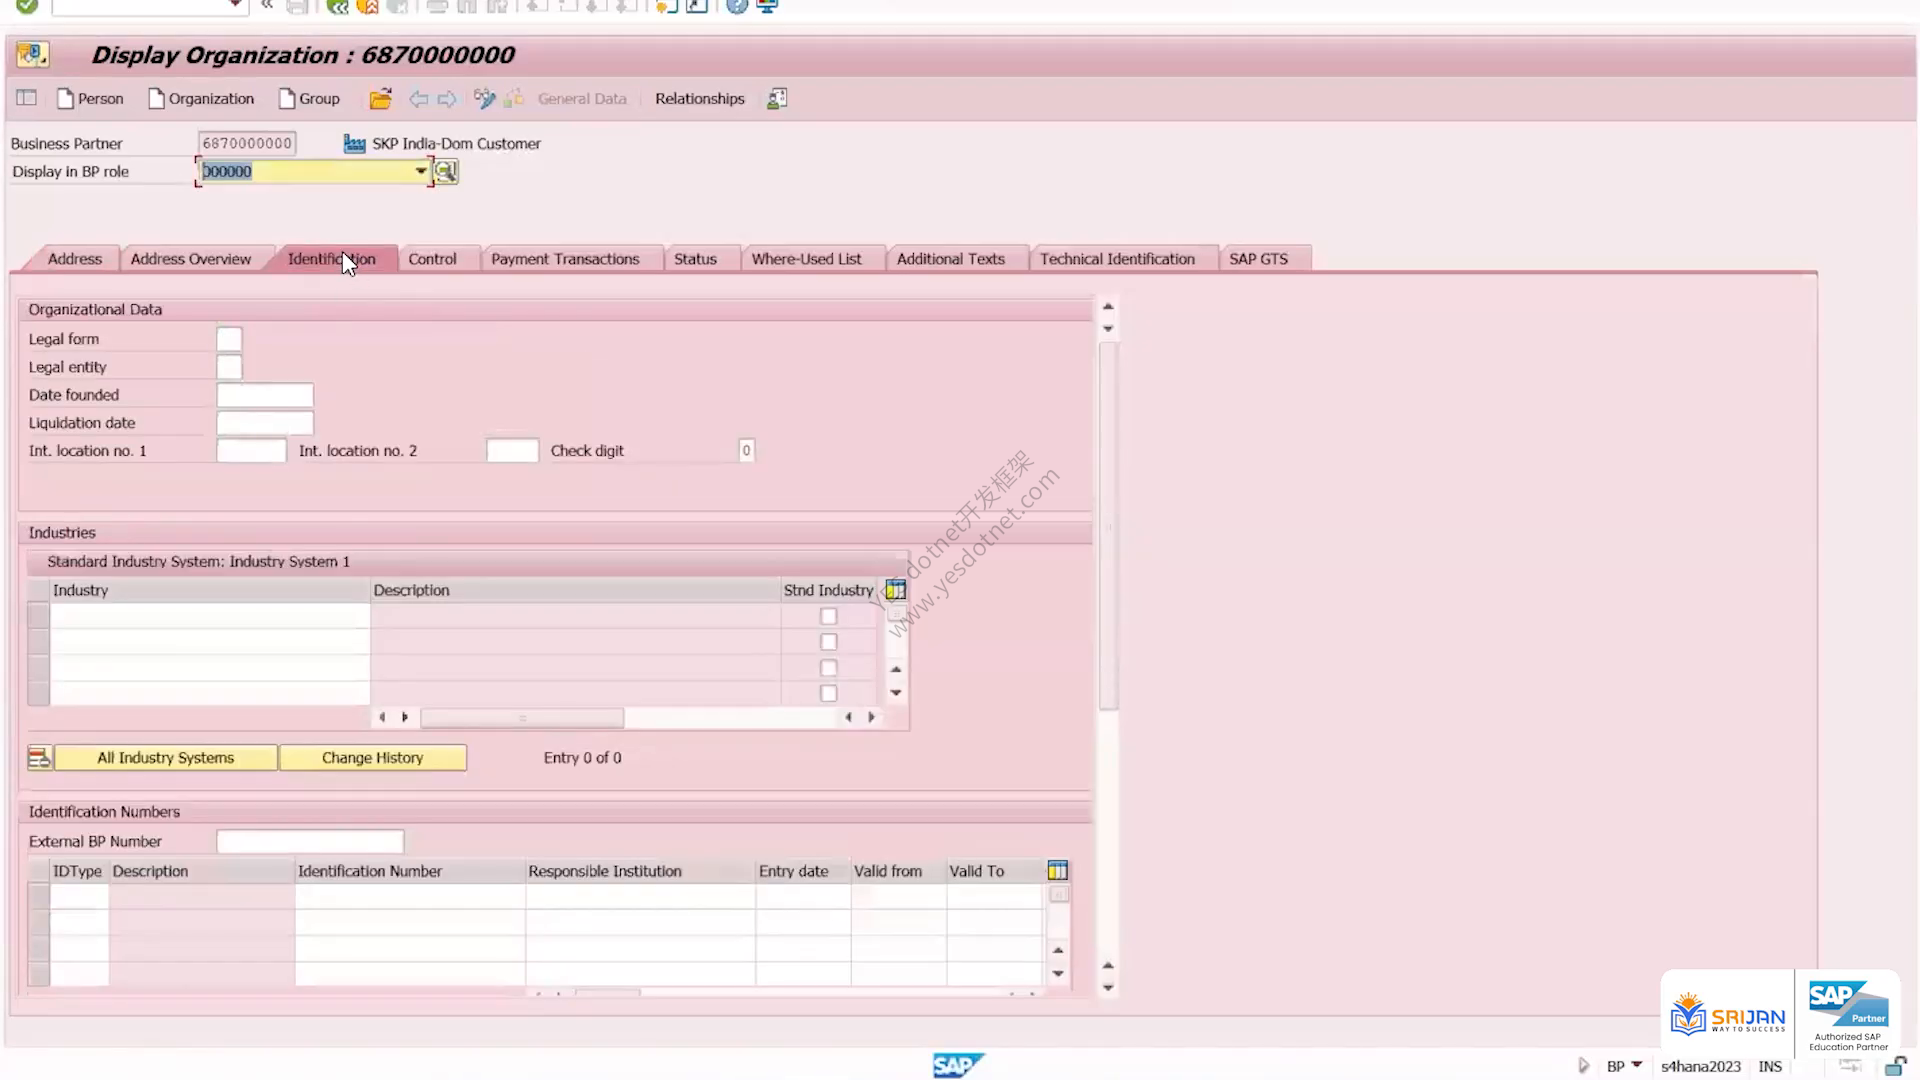The width and height of the screenshot is (1920, 1080).
Task: Click the BP role search help icon
Action: [446, 172]
